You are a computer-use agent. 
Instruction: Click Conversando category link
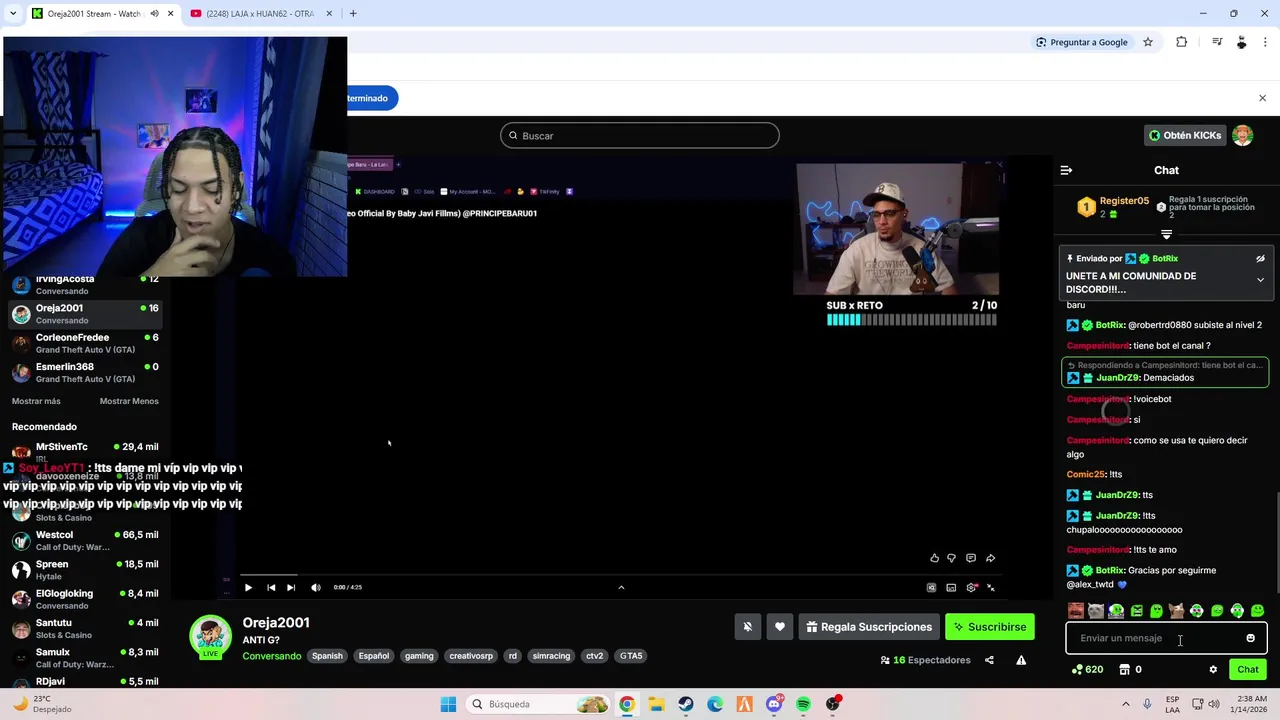pos(271,656)
